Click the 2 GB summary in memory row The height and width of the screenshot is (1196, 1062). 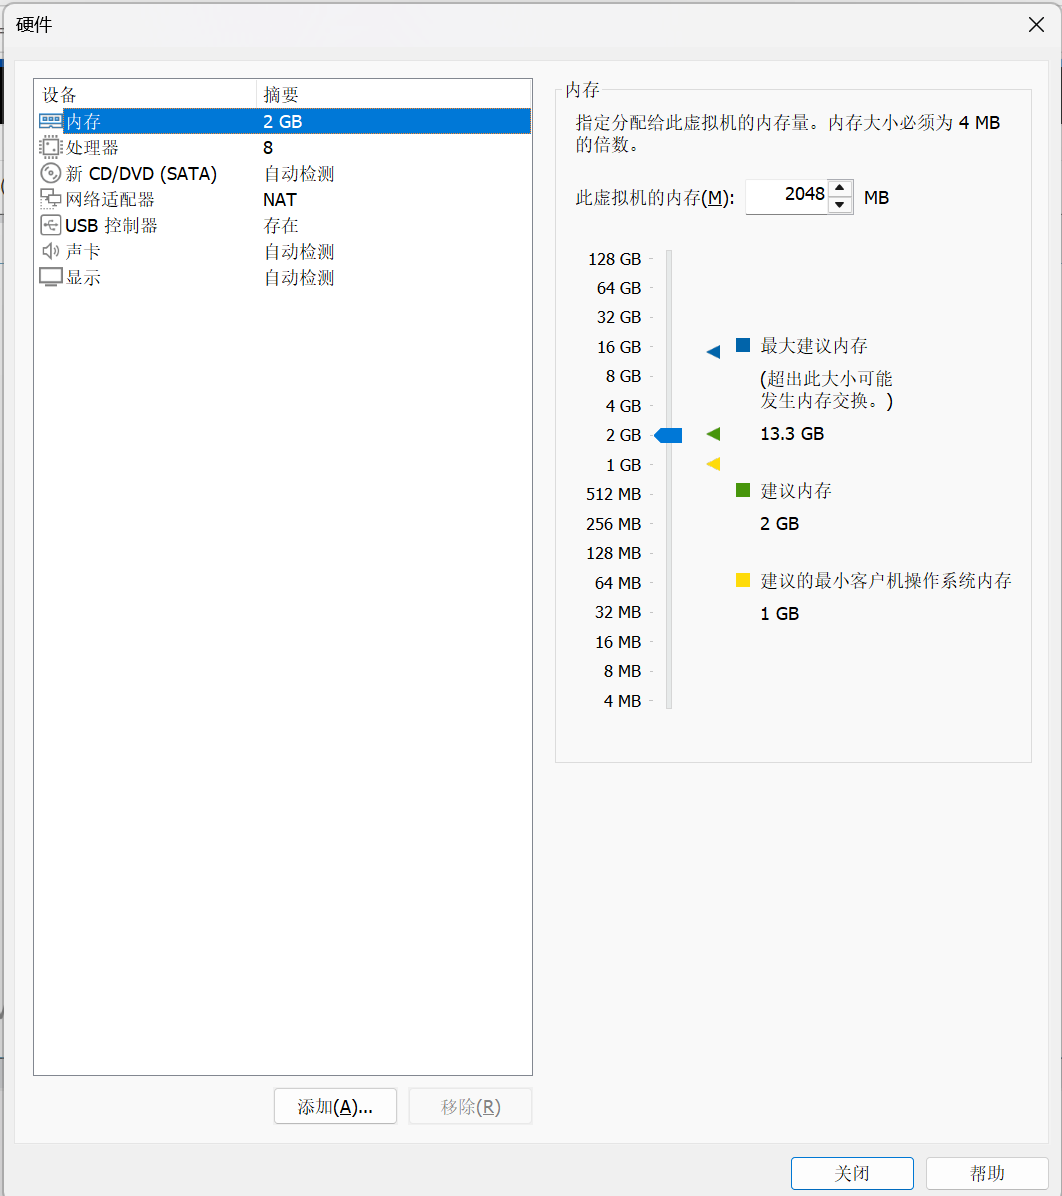point(283,121)
